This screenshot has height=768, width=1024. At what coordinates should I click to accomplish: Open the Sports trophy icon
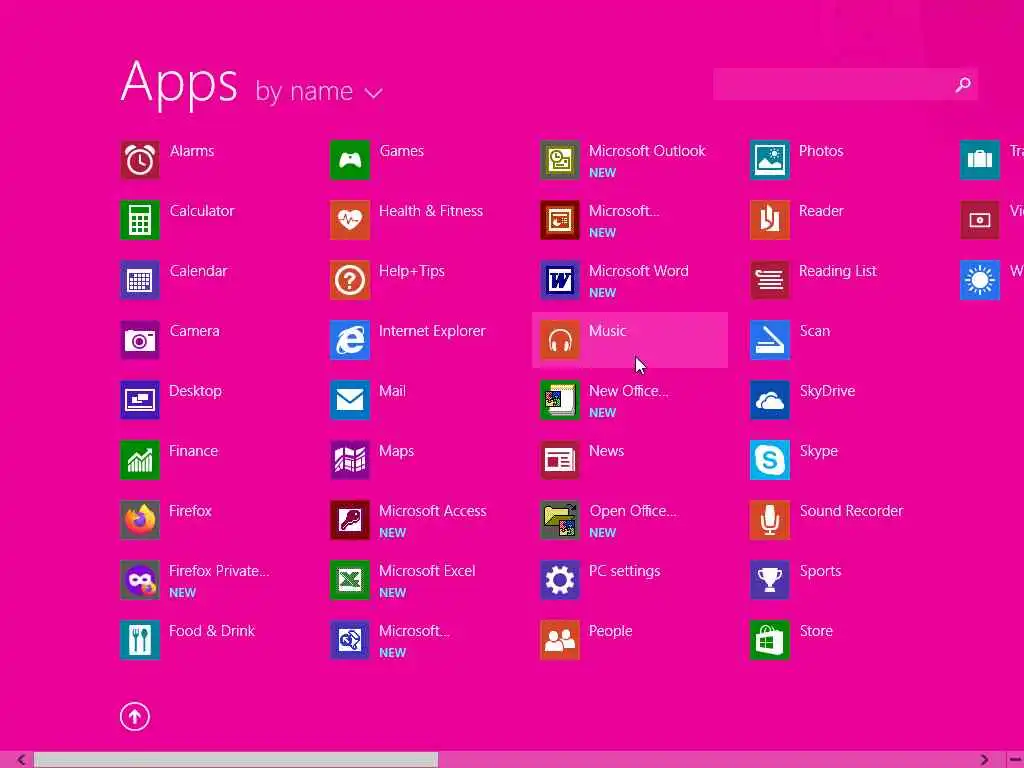tap(770, 580)
